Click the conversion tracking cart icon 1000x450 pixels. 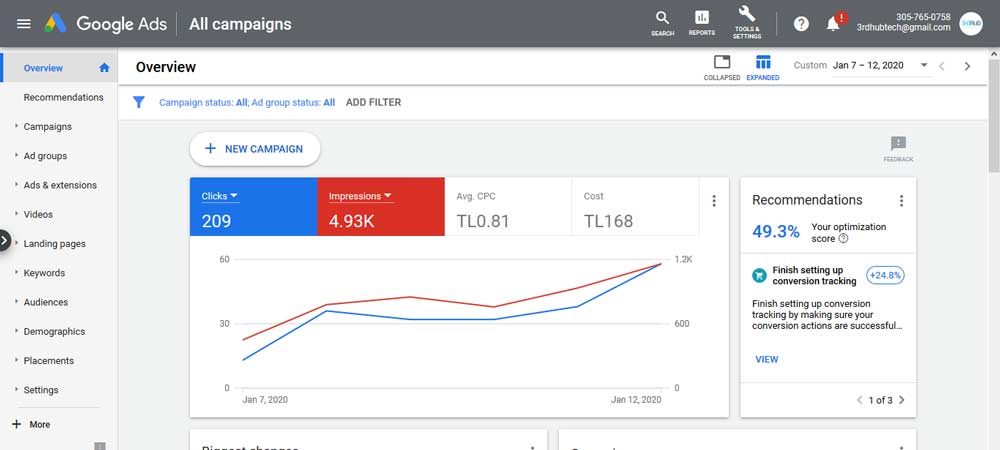click(x=759, y=275)
